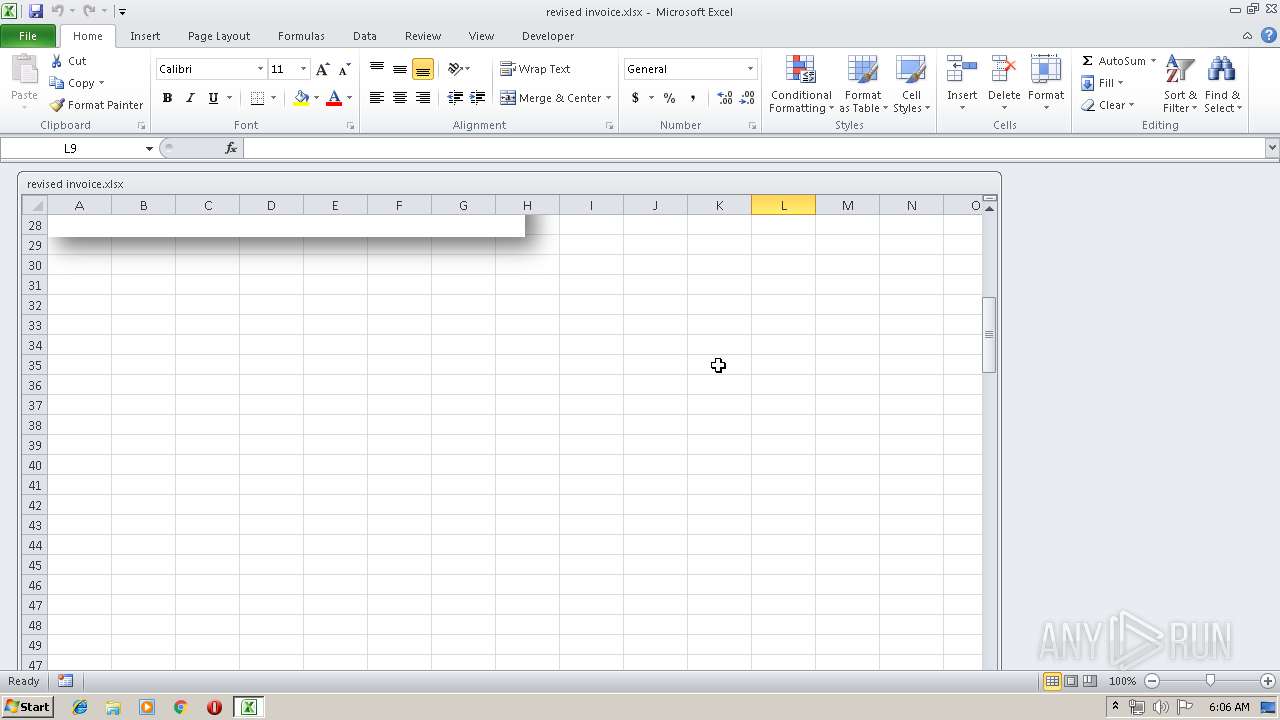Screen dimensions: 1280x720
Task: Click the Copy button
Action: (73, 83)
